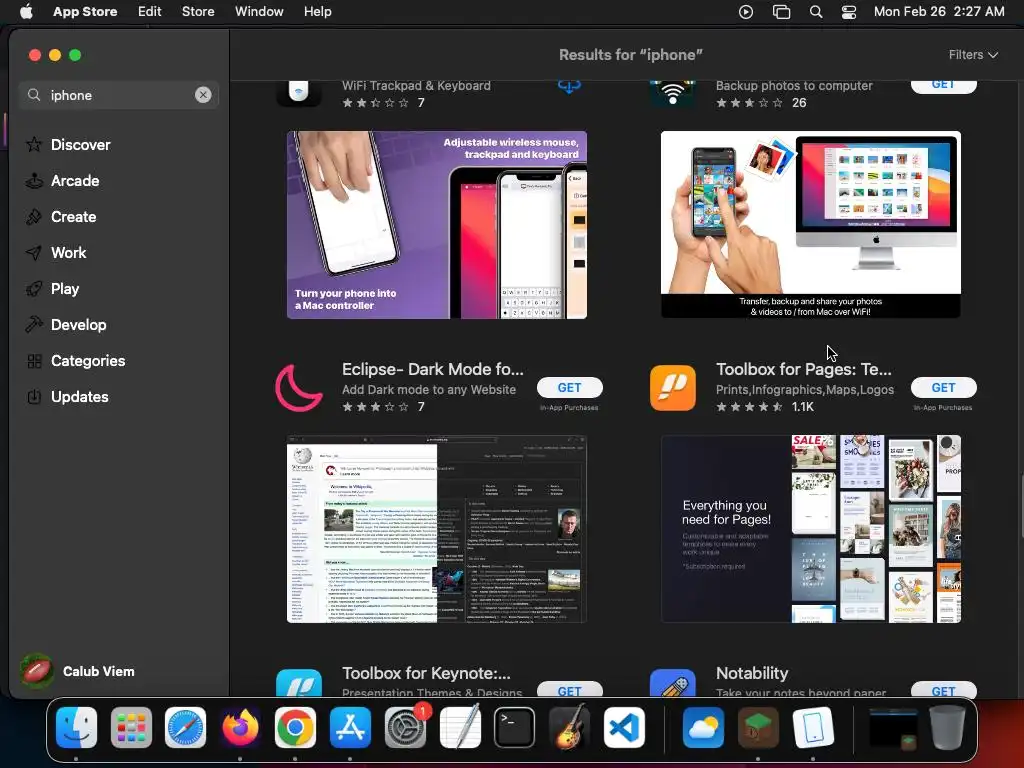Launch Firefox from the Dock

click(240, 728)
